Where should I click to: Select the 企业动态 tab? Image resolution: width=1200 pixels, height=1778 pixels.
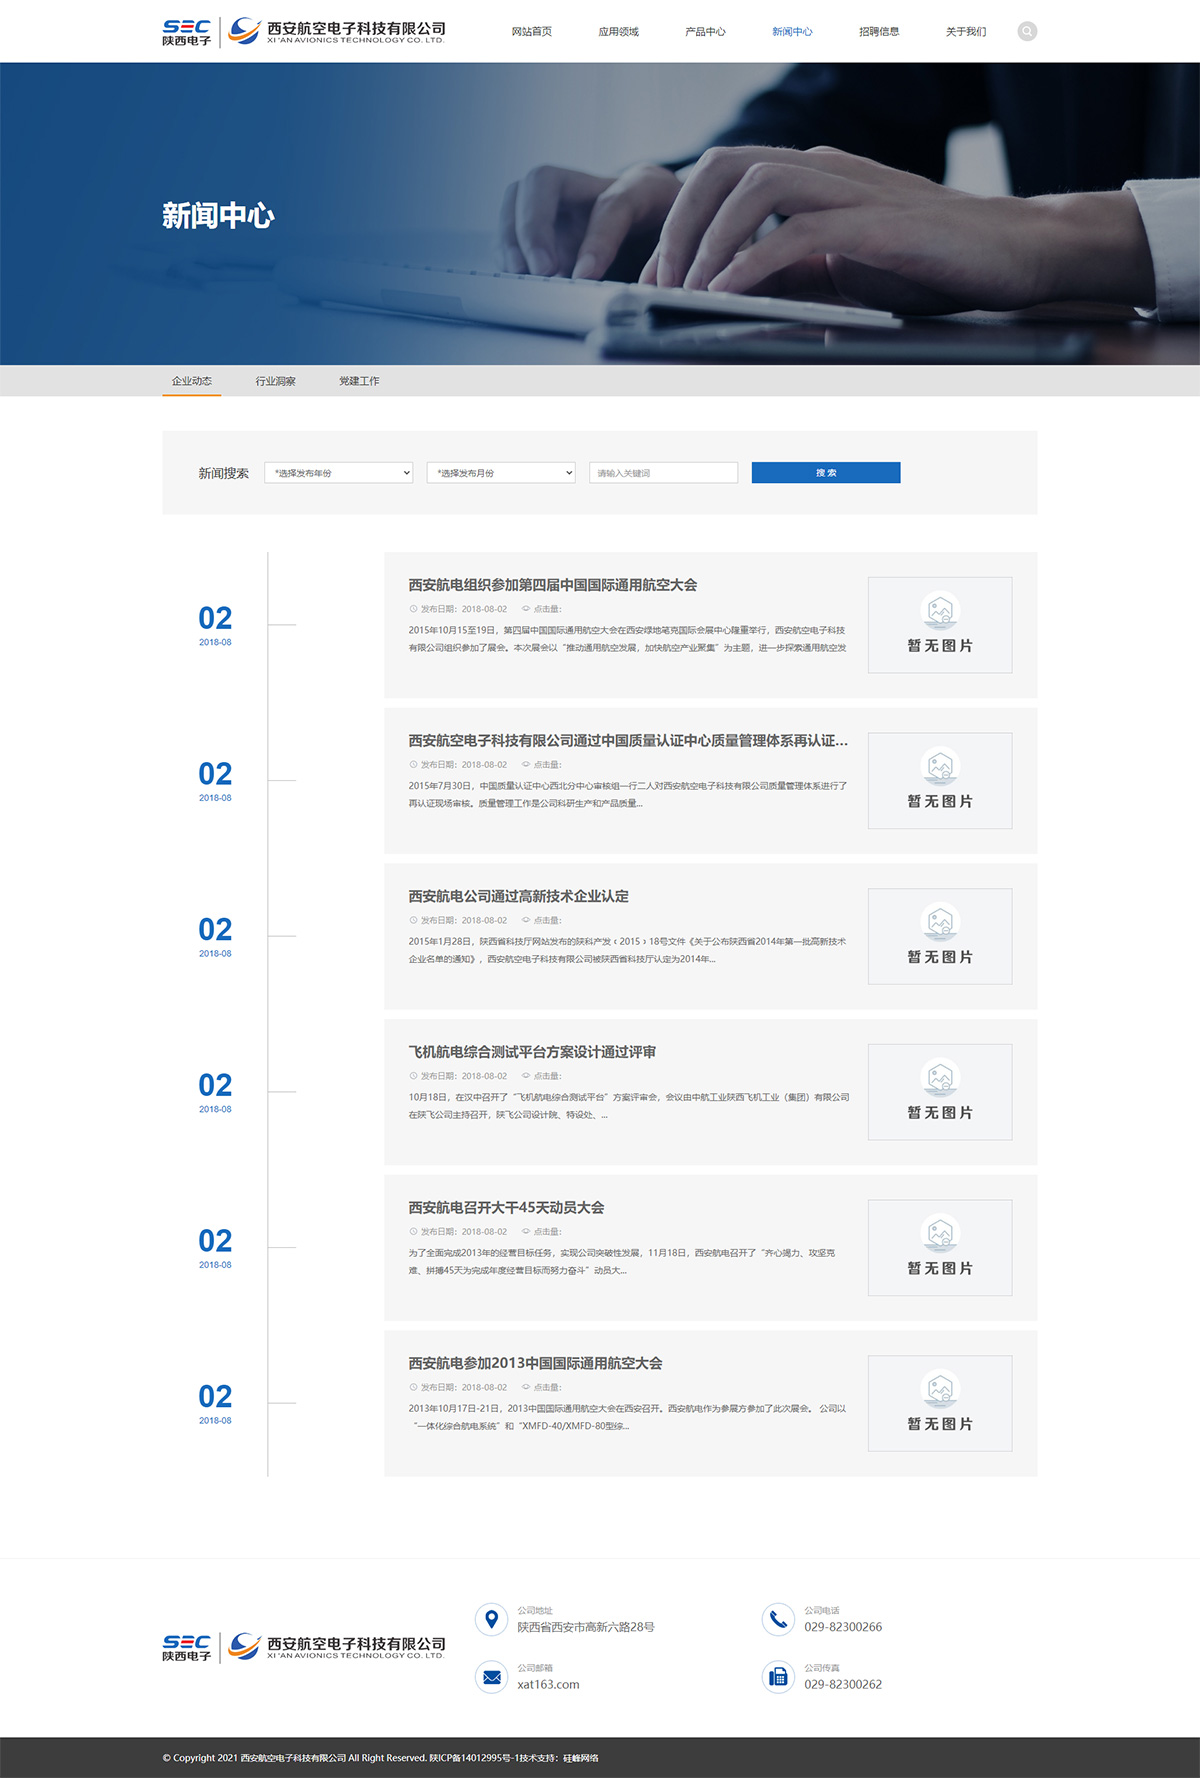192,381
